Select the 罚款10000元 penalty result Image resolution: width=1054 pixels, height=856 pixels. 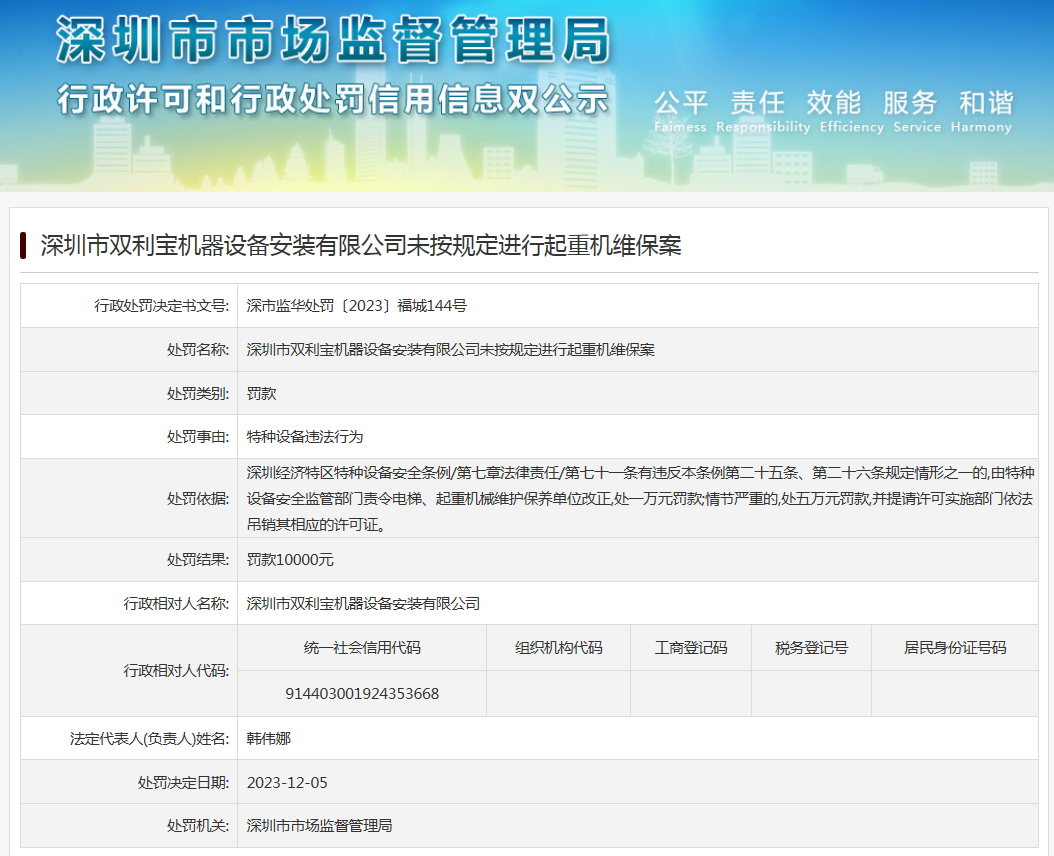(x=290, y=559)
